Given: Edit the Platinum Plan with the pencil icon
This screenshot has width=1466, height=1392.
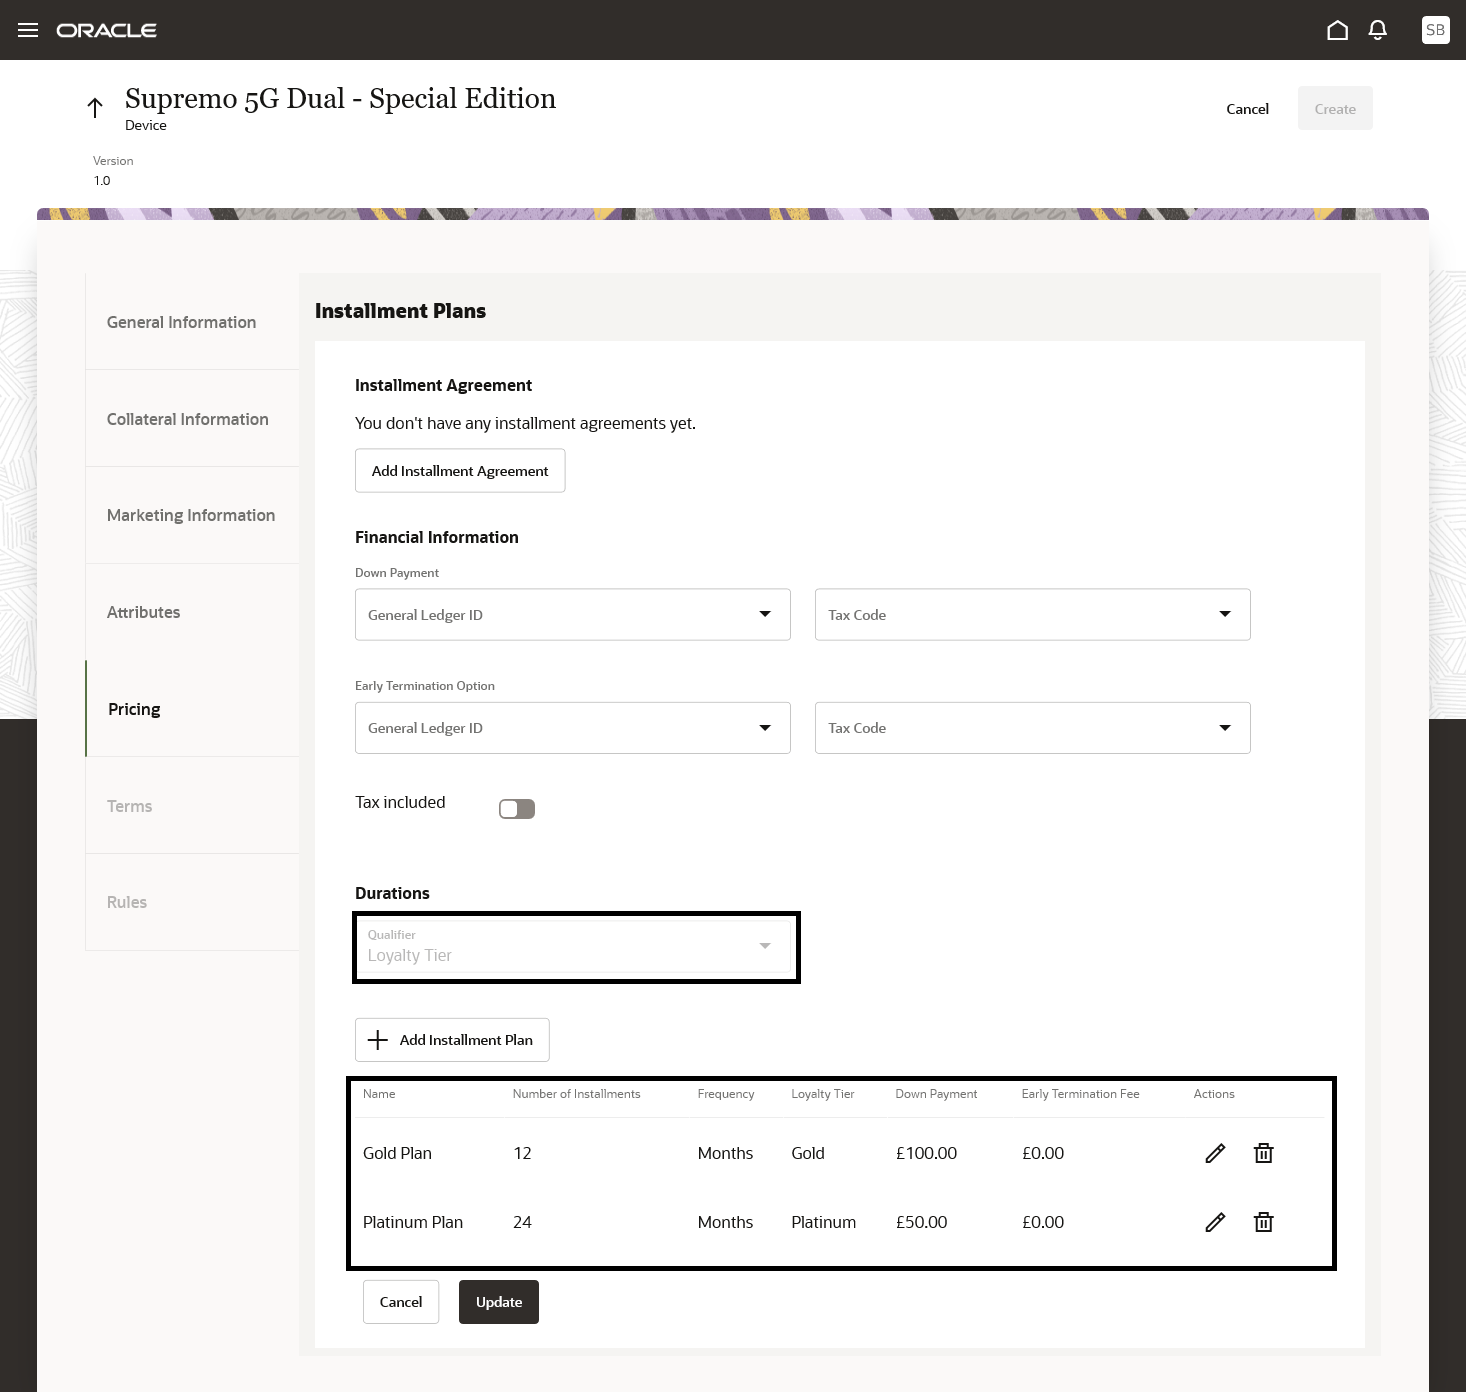Looking at the screenshot, I should point(1214,1222).
